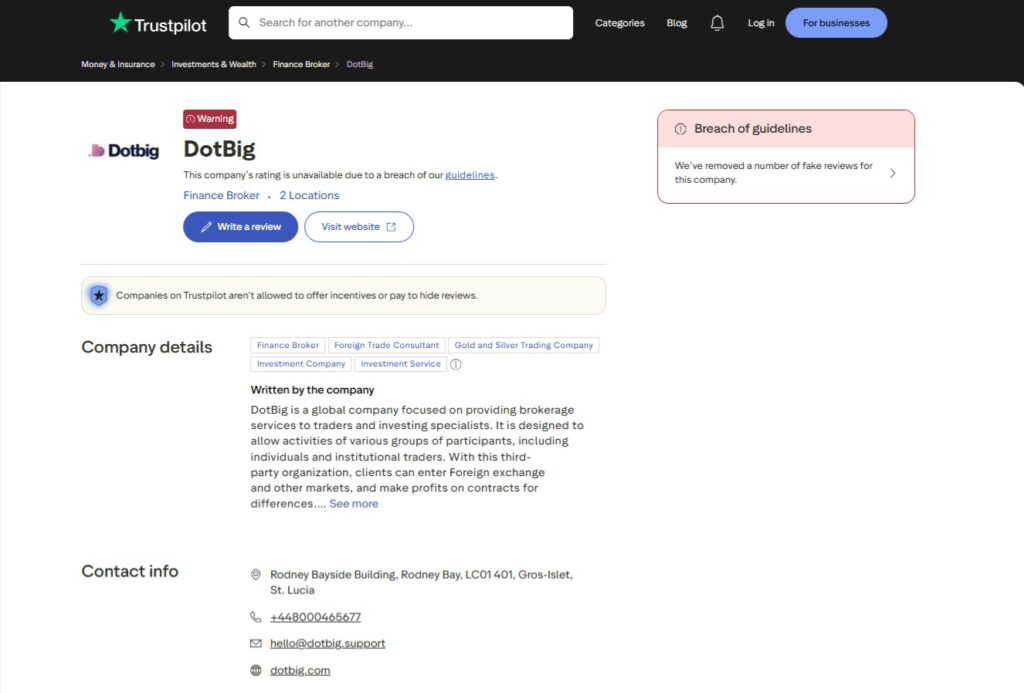Open the Categories menu
This screenshot has width=1024, height=693.
coord(619,22)
